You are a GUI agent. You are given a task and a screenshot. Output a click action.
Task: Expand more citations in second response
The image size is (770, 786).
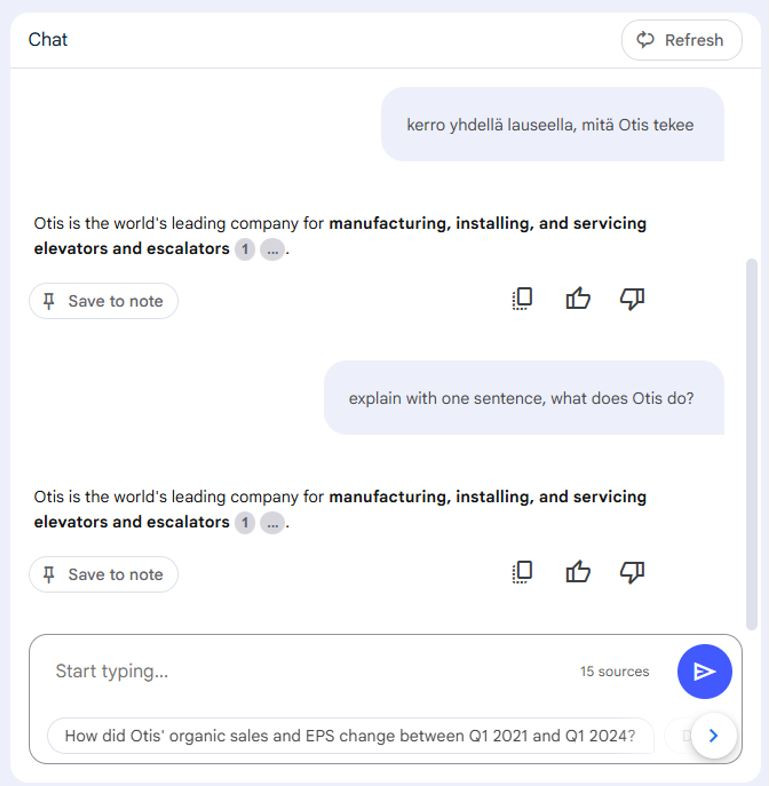click(272, 523)
